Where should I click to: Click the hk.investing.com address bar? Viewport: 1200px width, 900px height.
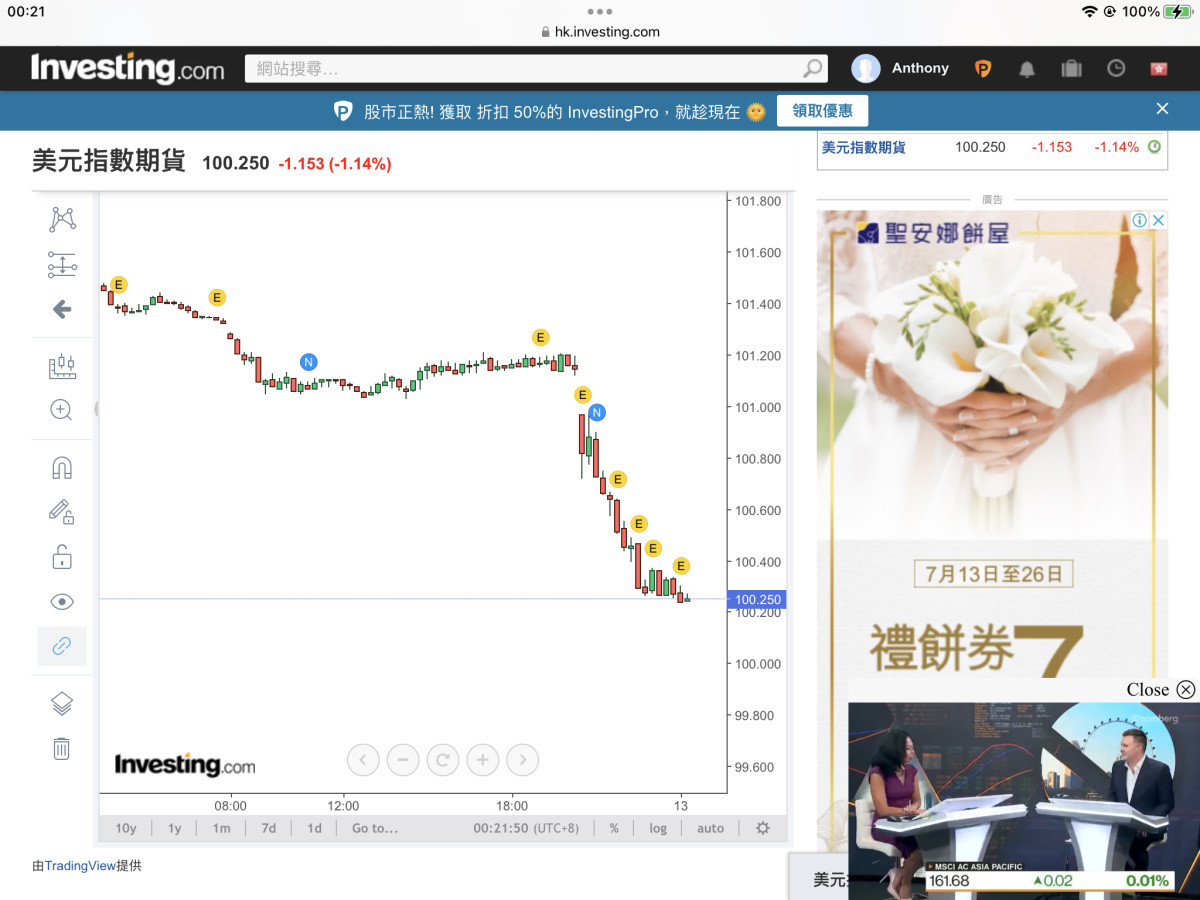pyautogui.click(x=600, y=32)
